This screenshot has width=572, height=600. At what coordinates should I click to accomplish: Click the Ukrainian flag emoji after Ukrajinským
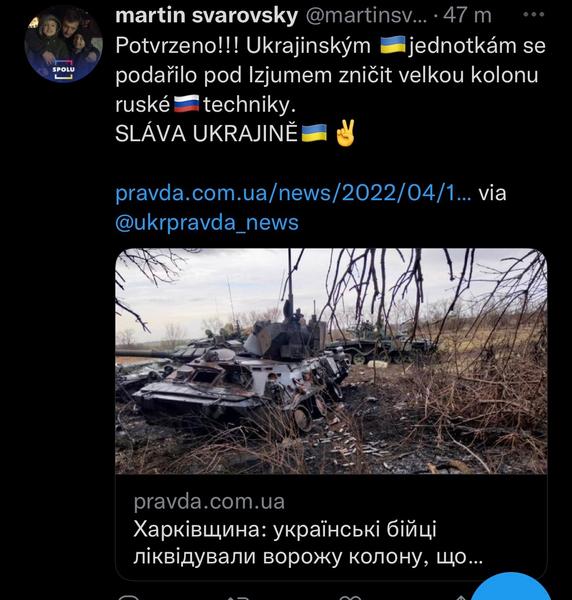coord(393,45)
